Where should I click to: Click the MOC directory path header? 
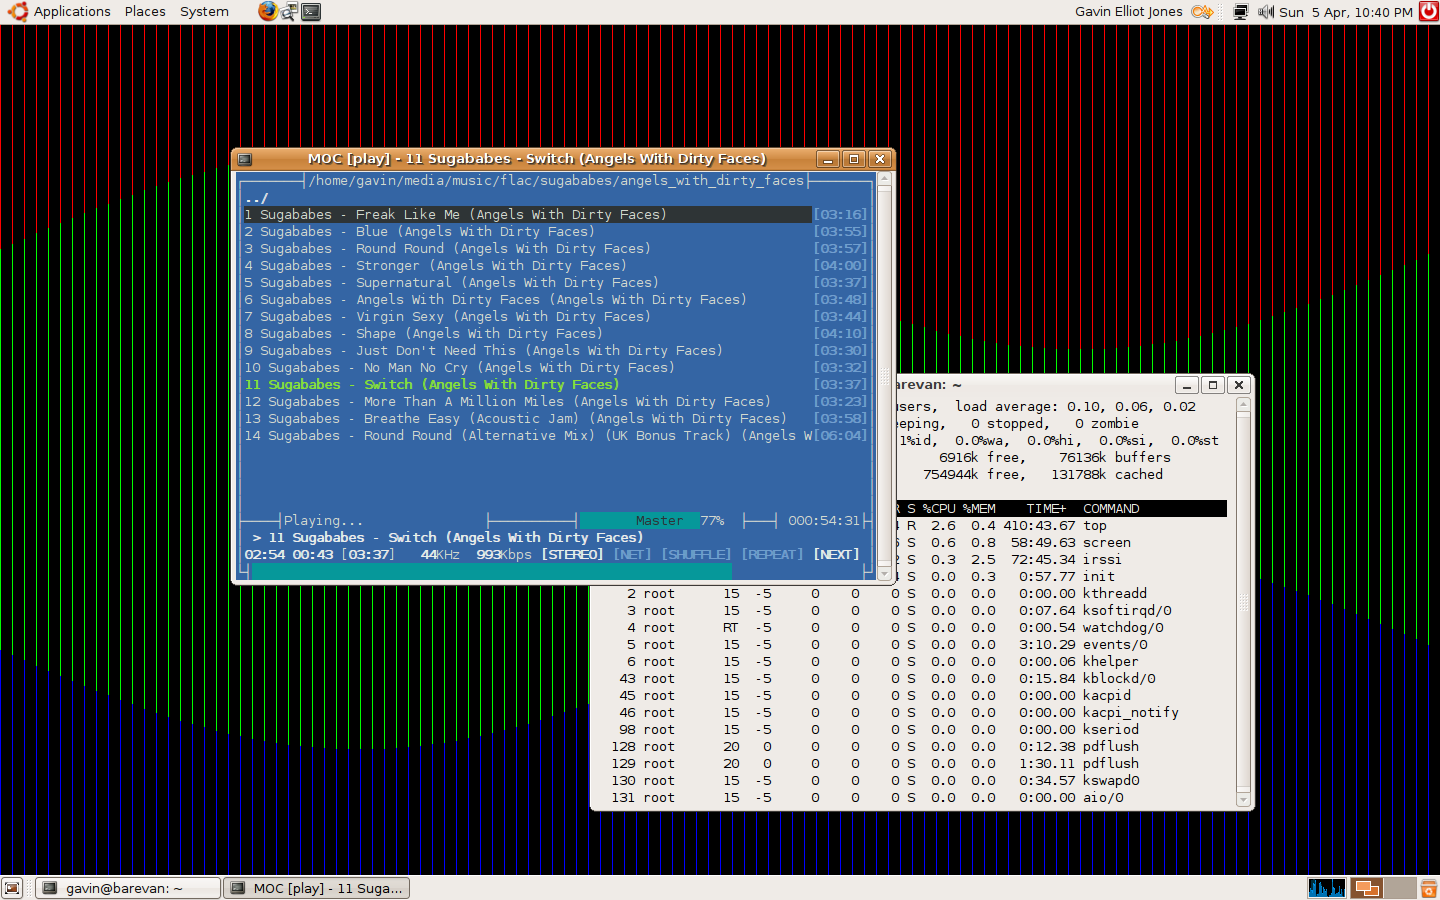(x=557, y=181)
